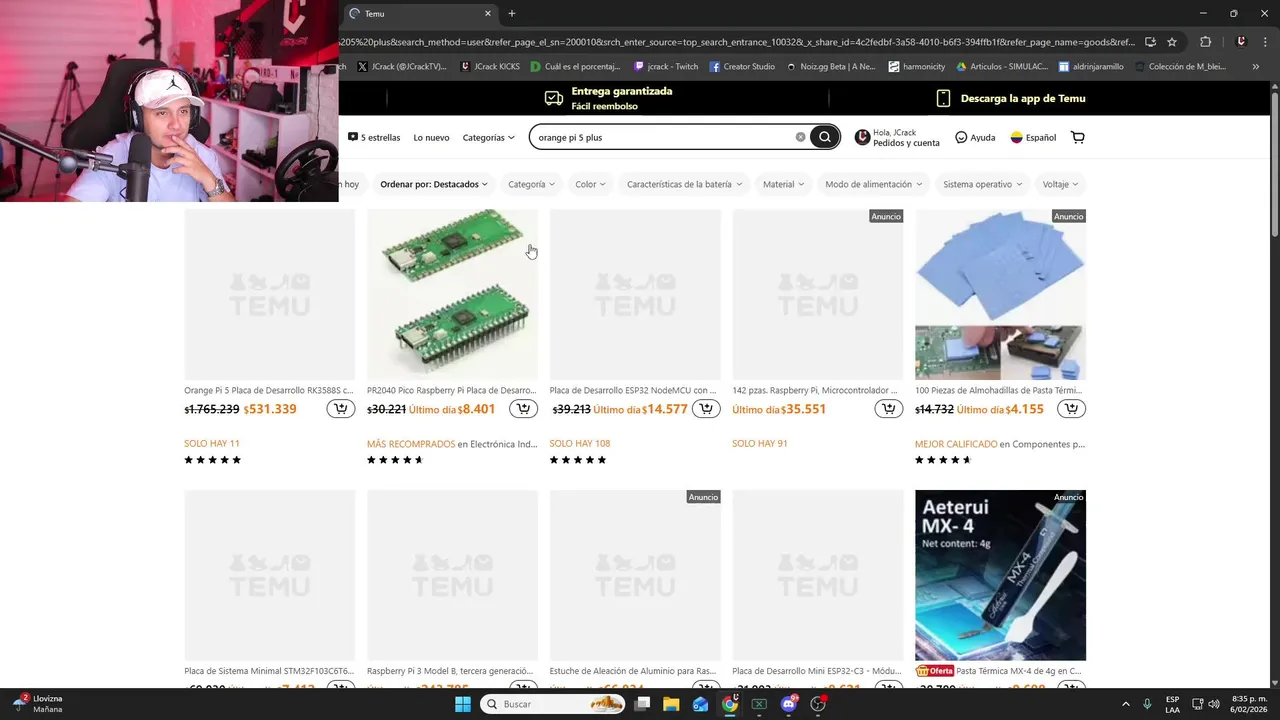This screenshot has width=1280, height=720.
Task: Click the search magnifier button in Temu
Action: (824, 137)
